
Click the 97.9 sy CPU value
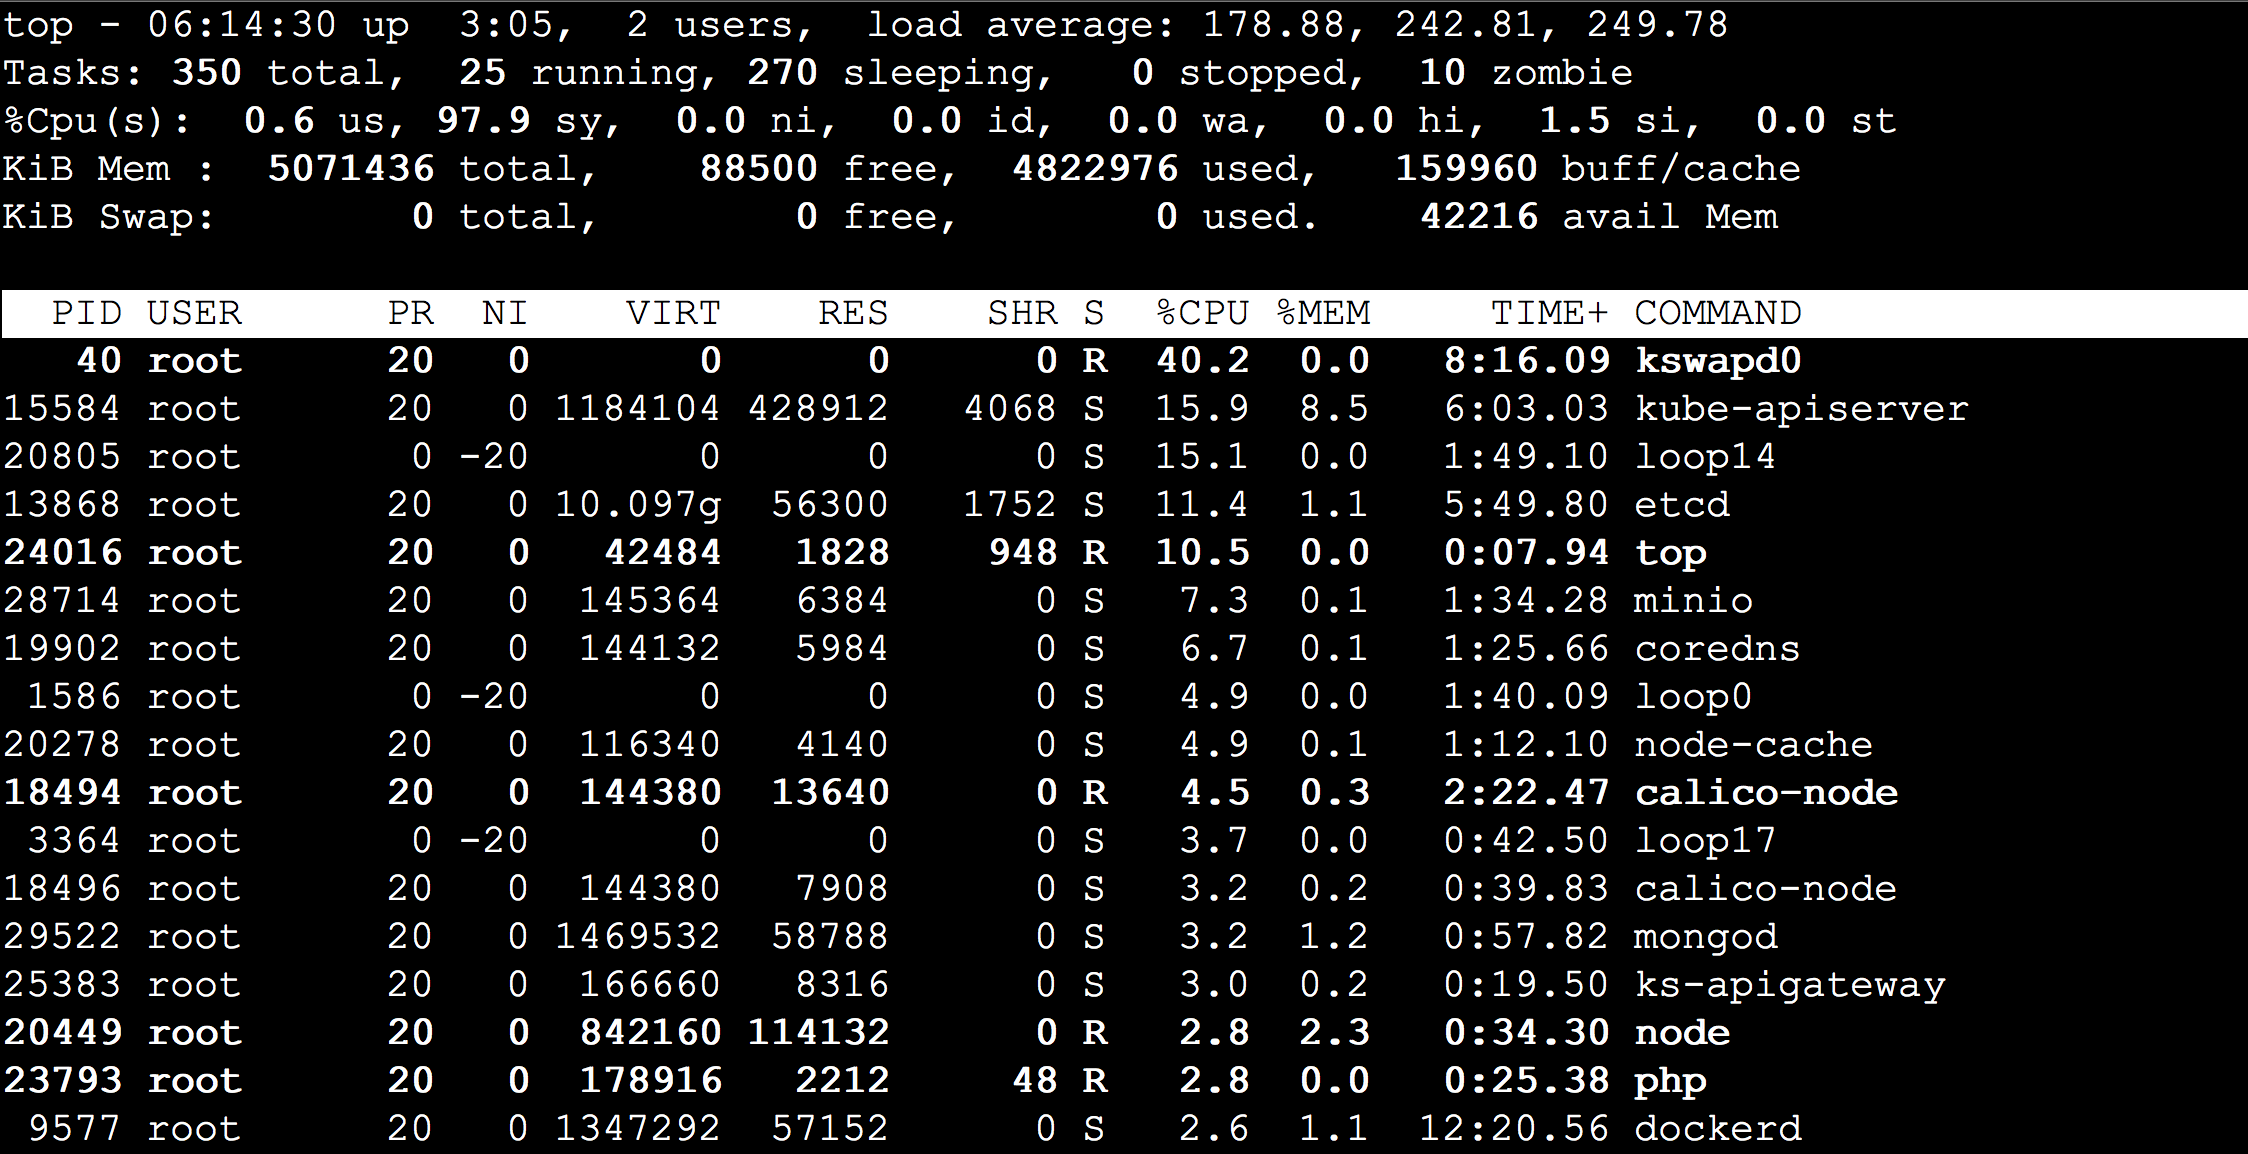484,121
